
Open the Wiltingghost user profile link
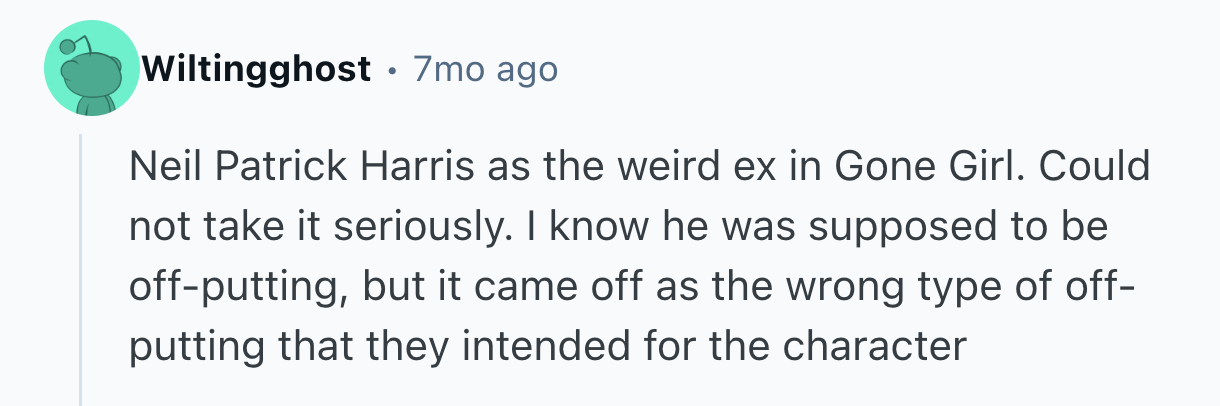[257, 70]
